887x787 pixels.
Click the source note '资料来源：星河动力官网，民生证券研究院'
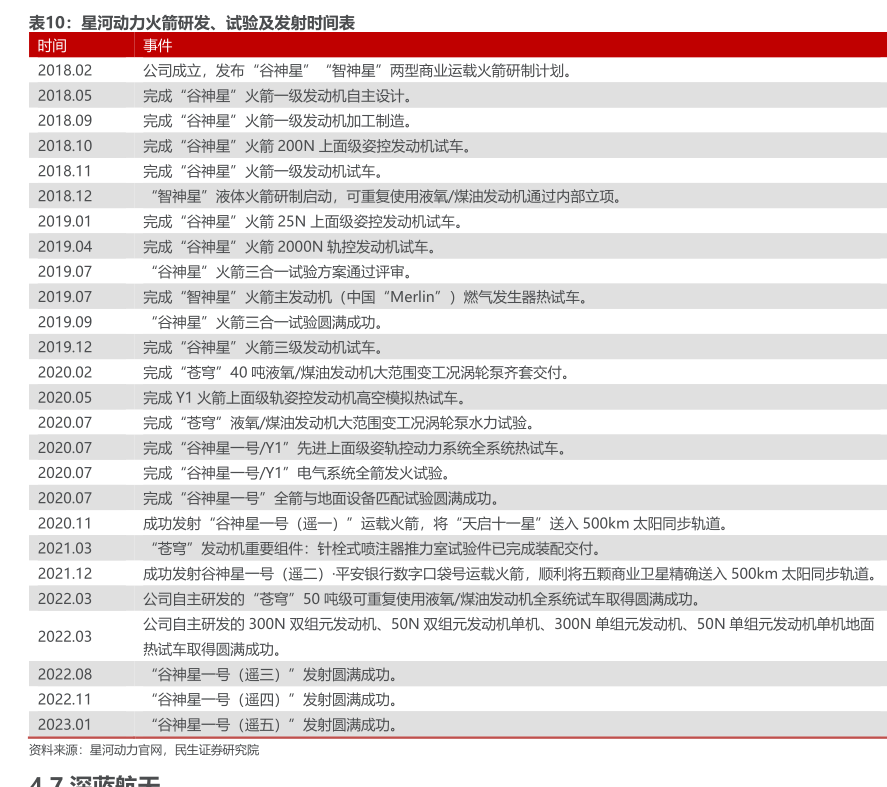coord(144,750)
